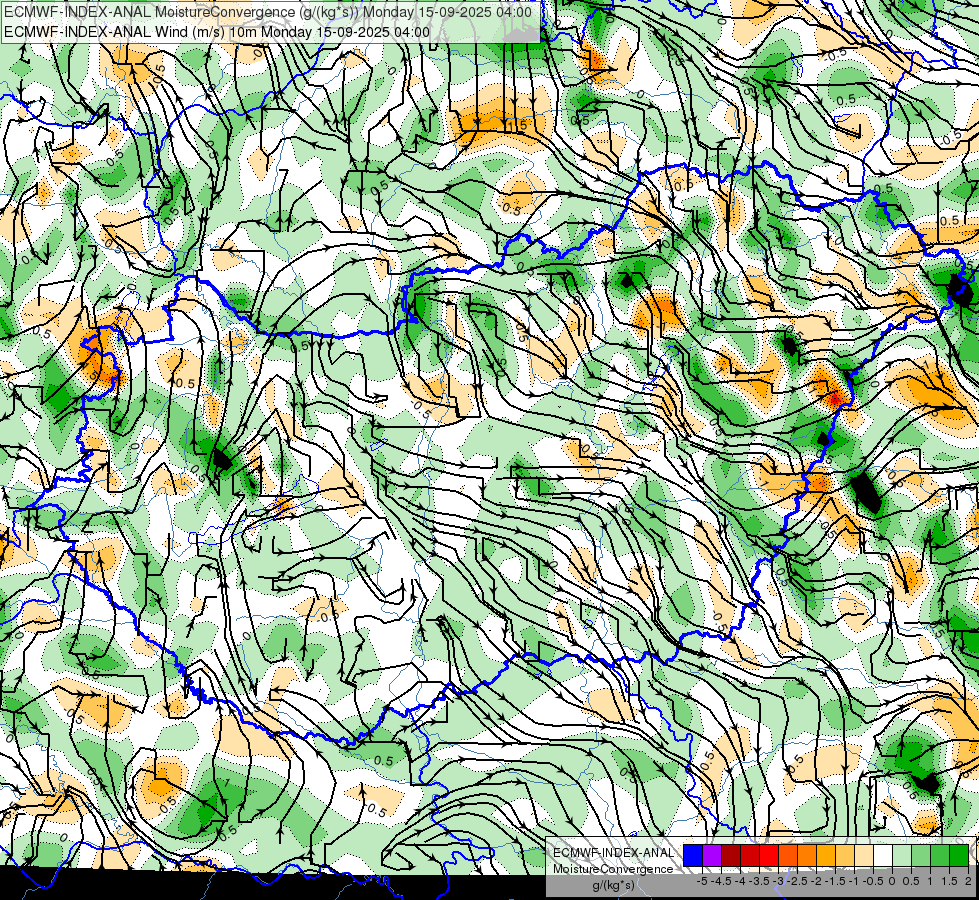Viewport: 979px width, 900px height.
Task: Pick the light green swatch for 0.5 to 1
Action: (921, 855)
